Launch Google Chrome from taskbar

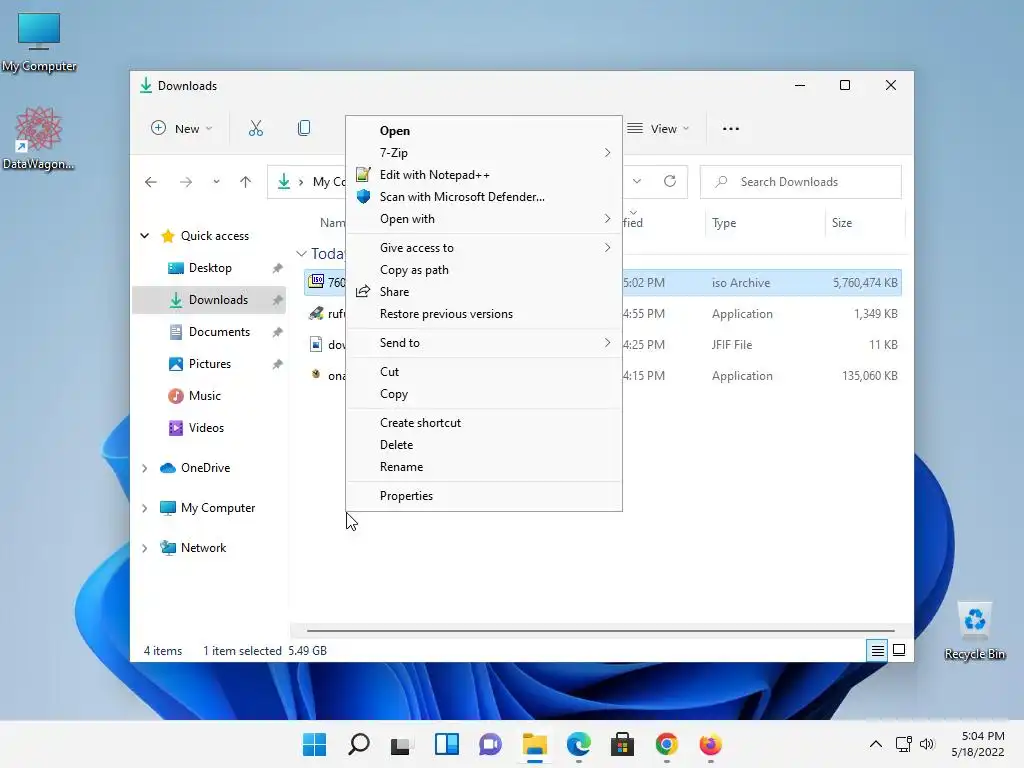(x=667, y=744)
